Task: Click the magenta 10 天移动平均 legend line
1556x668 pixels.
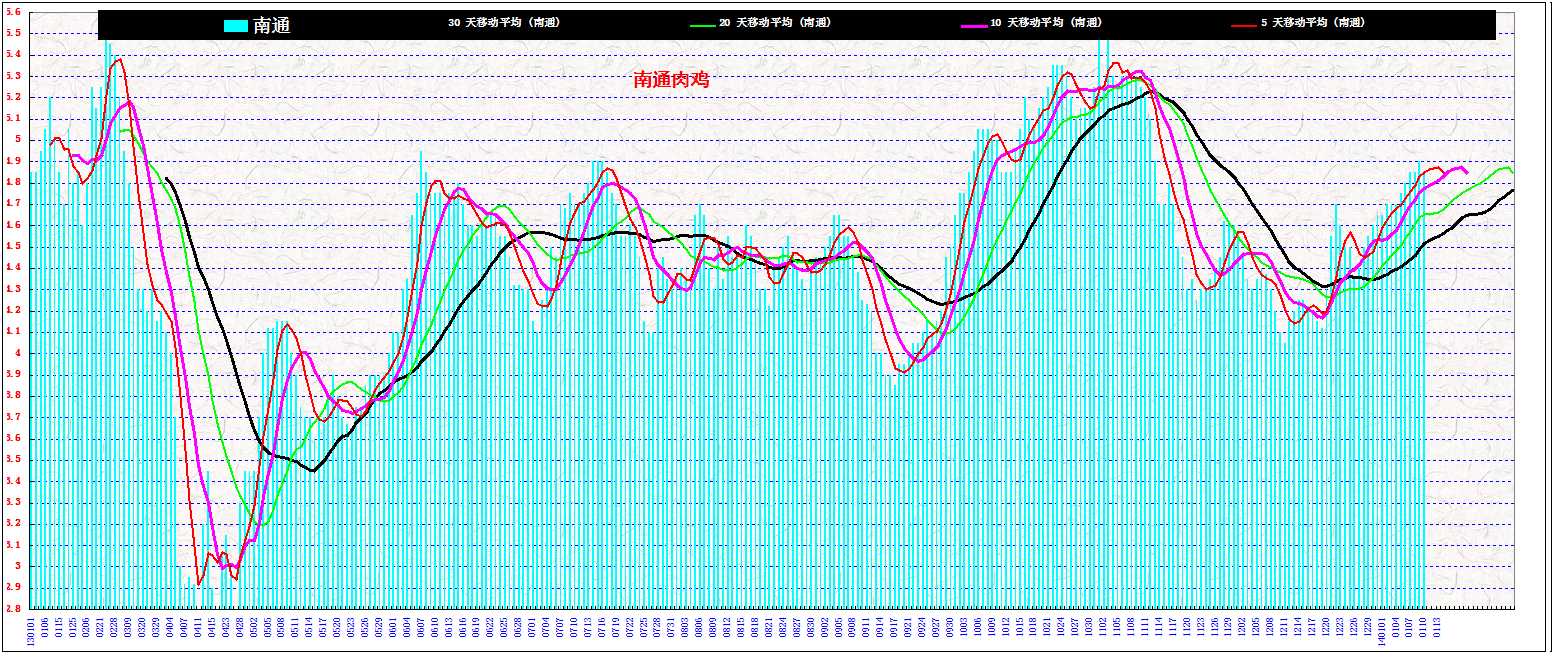Action: tap(973, 23)
